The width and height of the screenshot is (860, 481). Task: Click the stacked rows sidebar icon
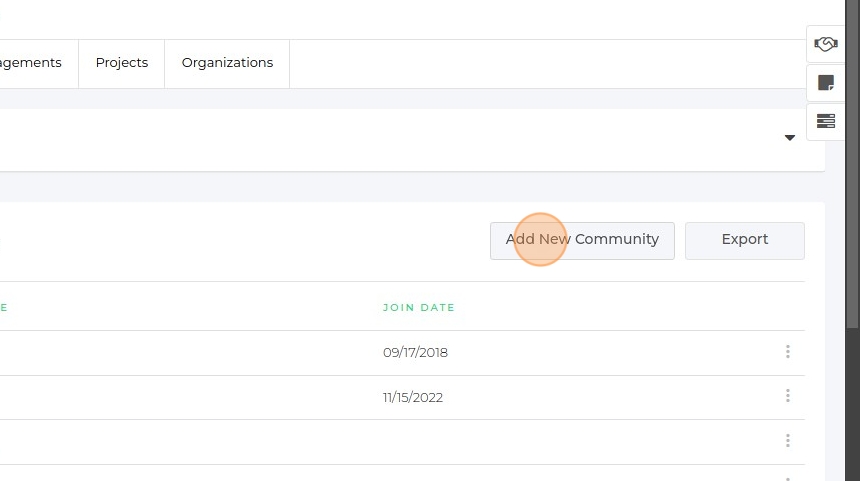point(825,121)
